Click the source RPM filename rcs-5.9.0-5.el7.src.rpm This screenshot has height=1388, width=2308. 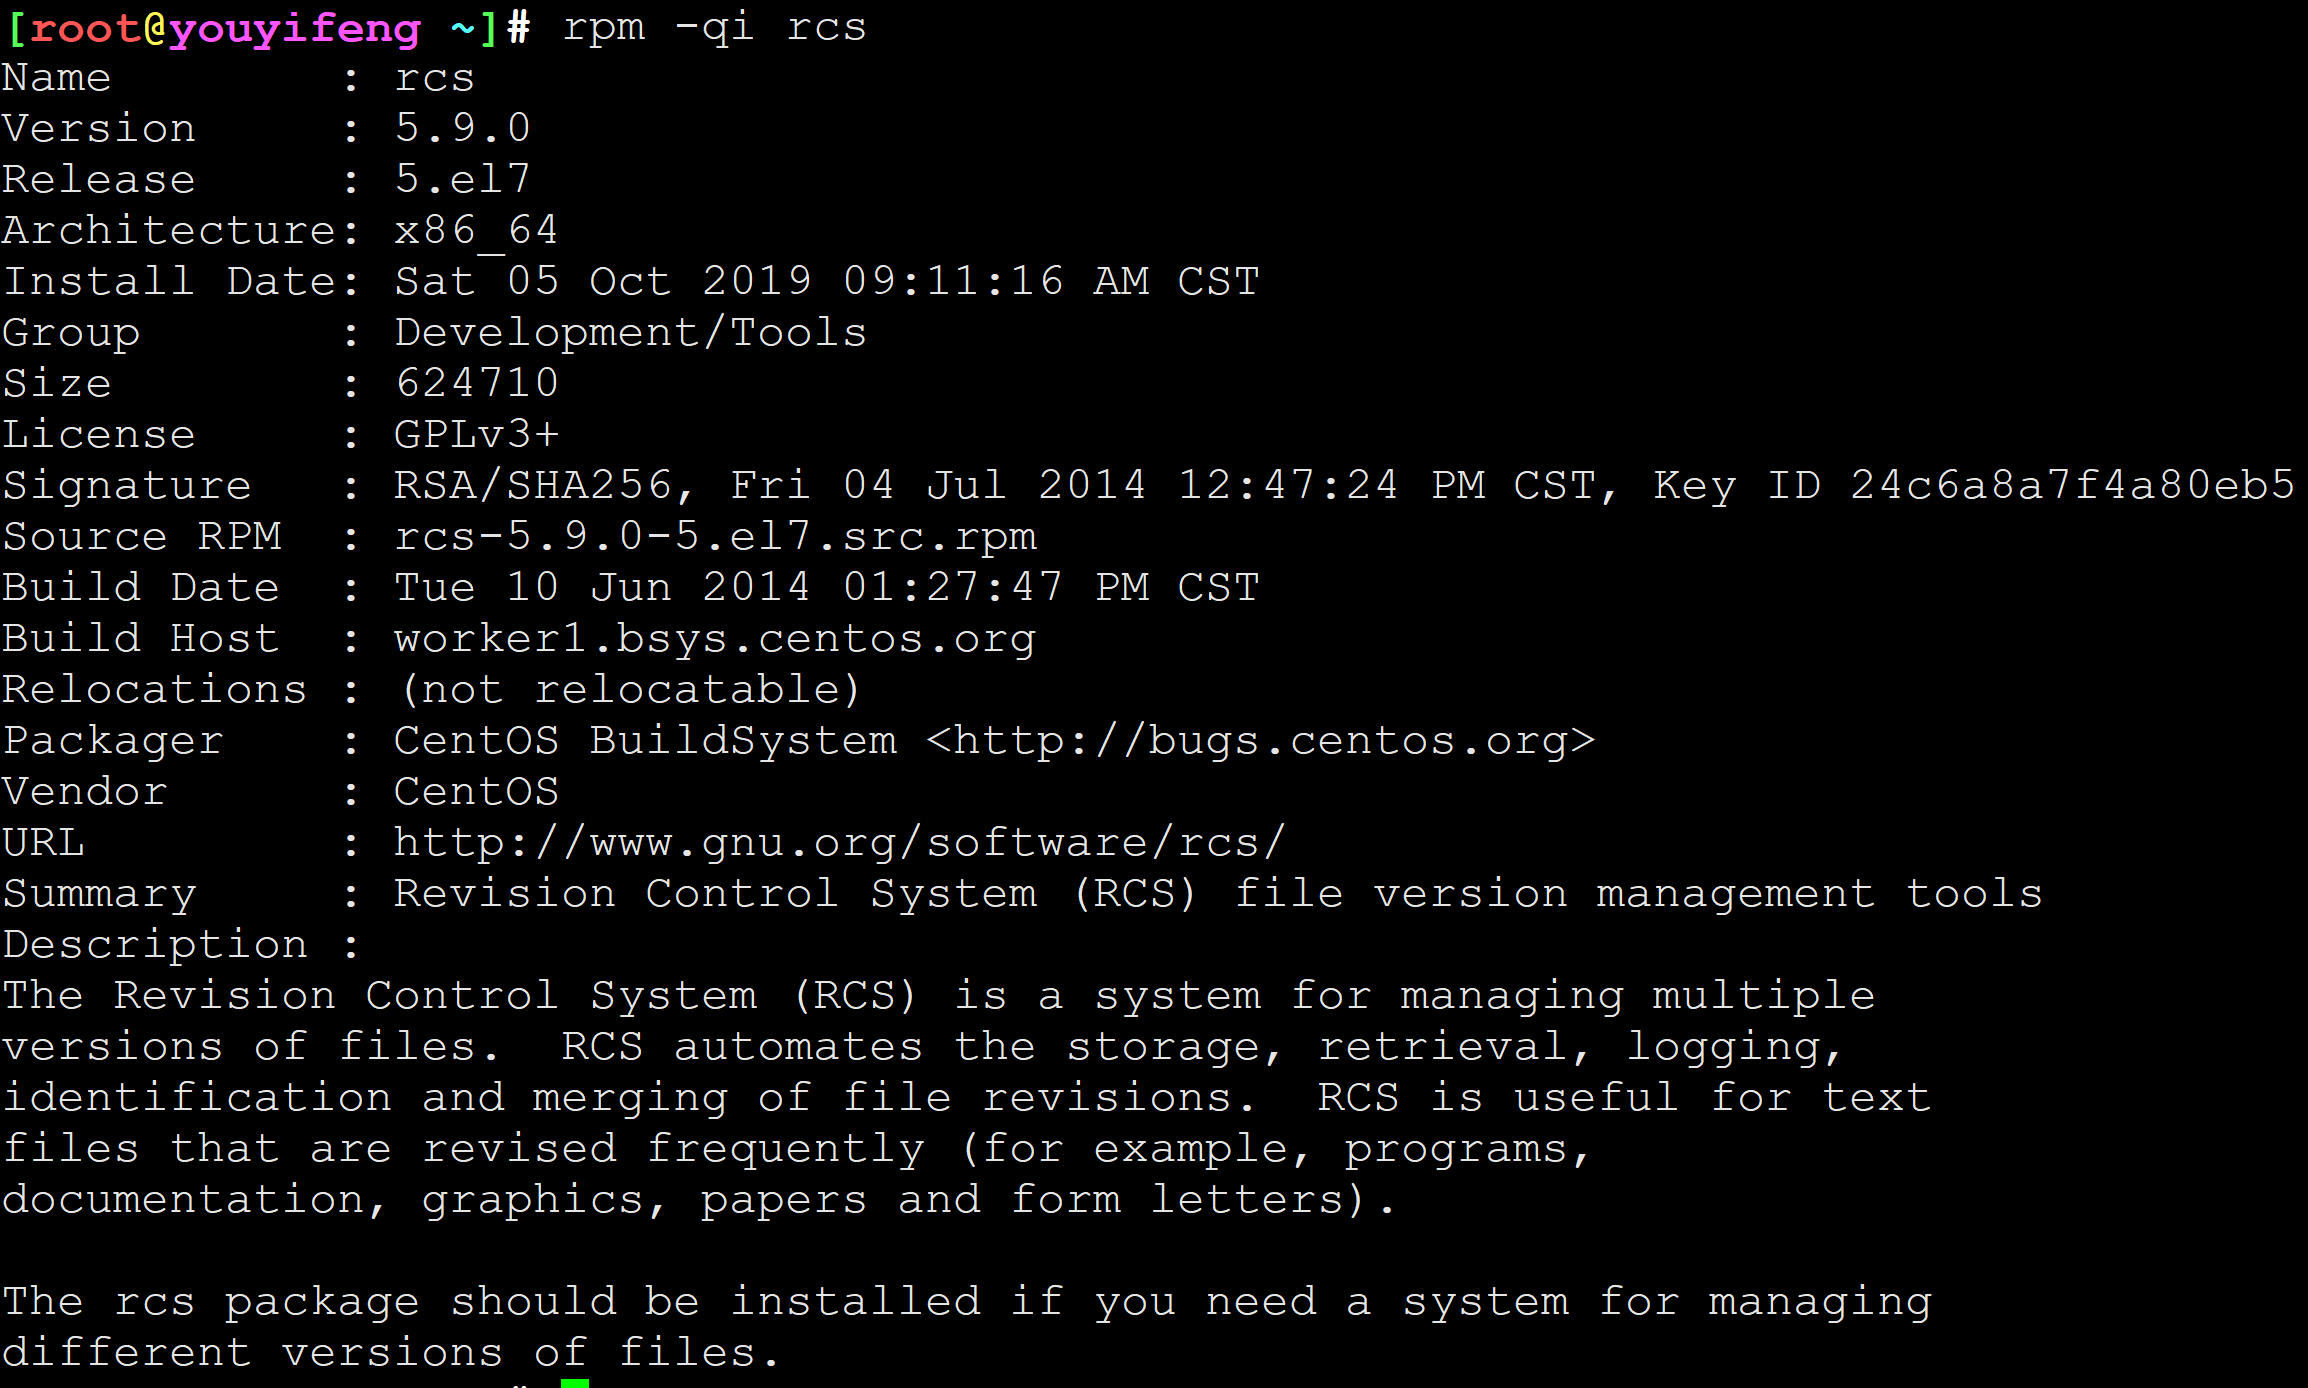click(714, 537)
